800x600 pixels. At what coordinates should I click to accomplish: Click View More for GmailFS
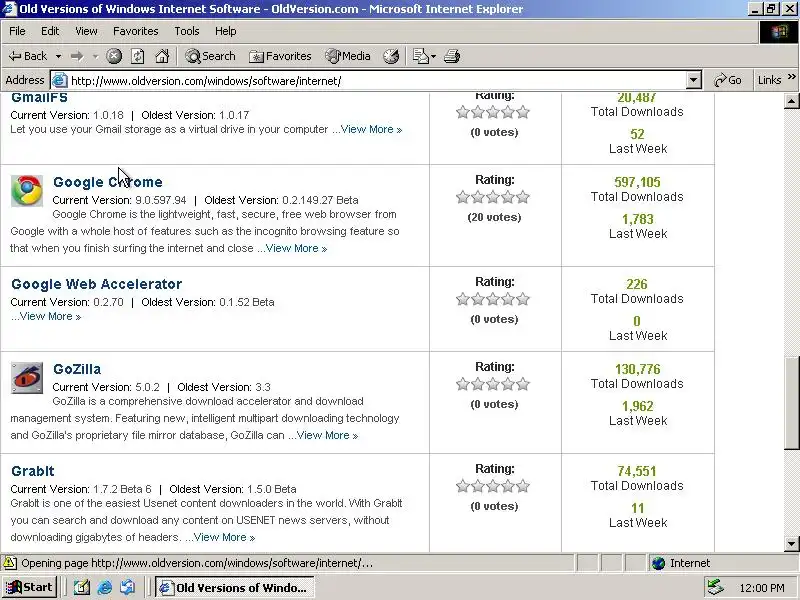371,130
